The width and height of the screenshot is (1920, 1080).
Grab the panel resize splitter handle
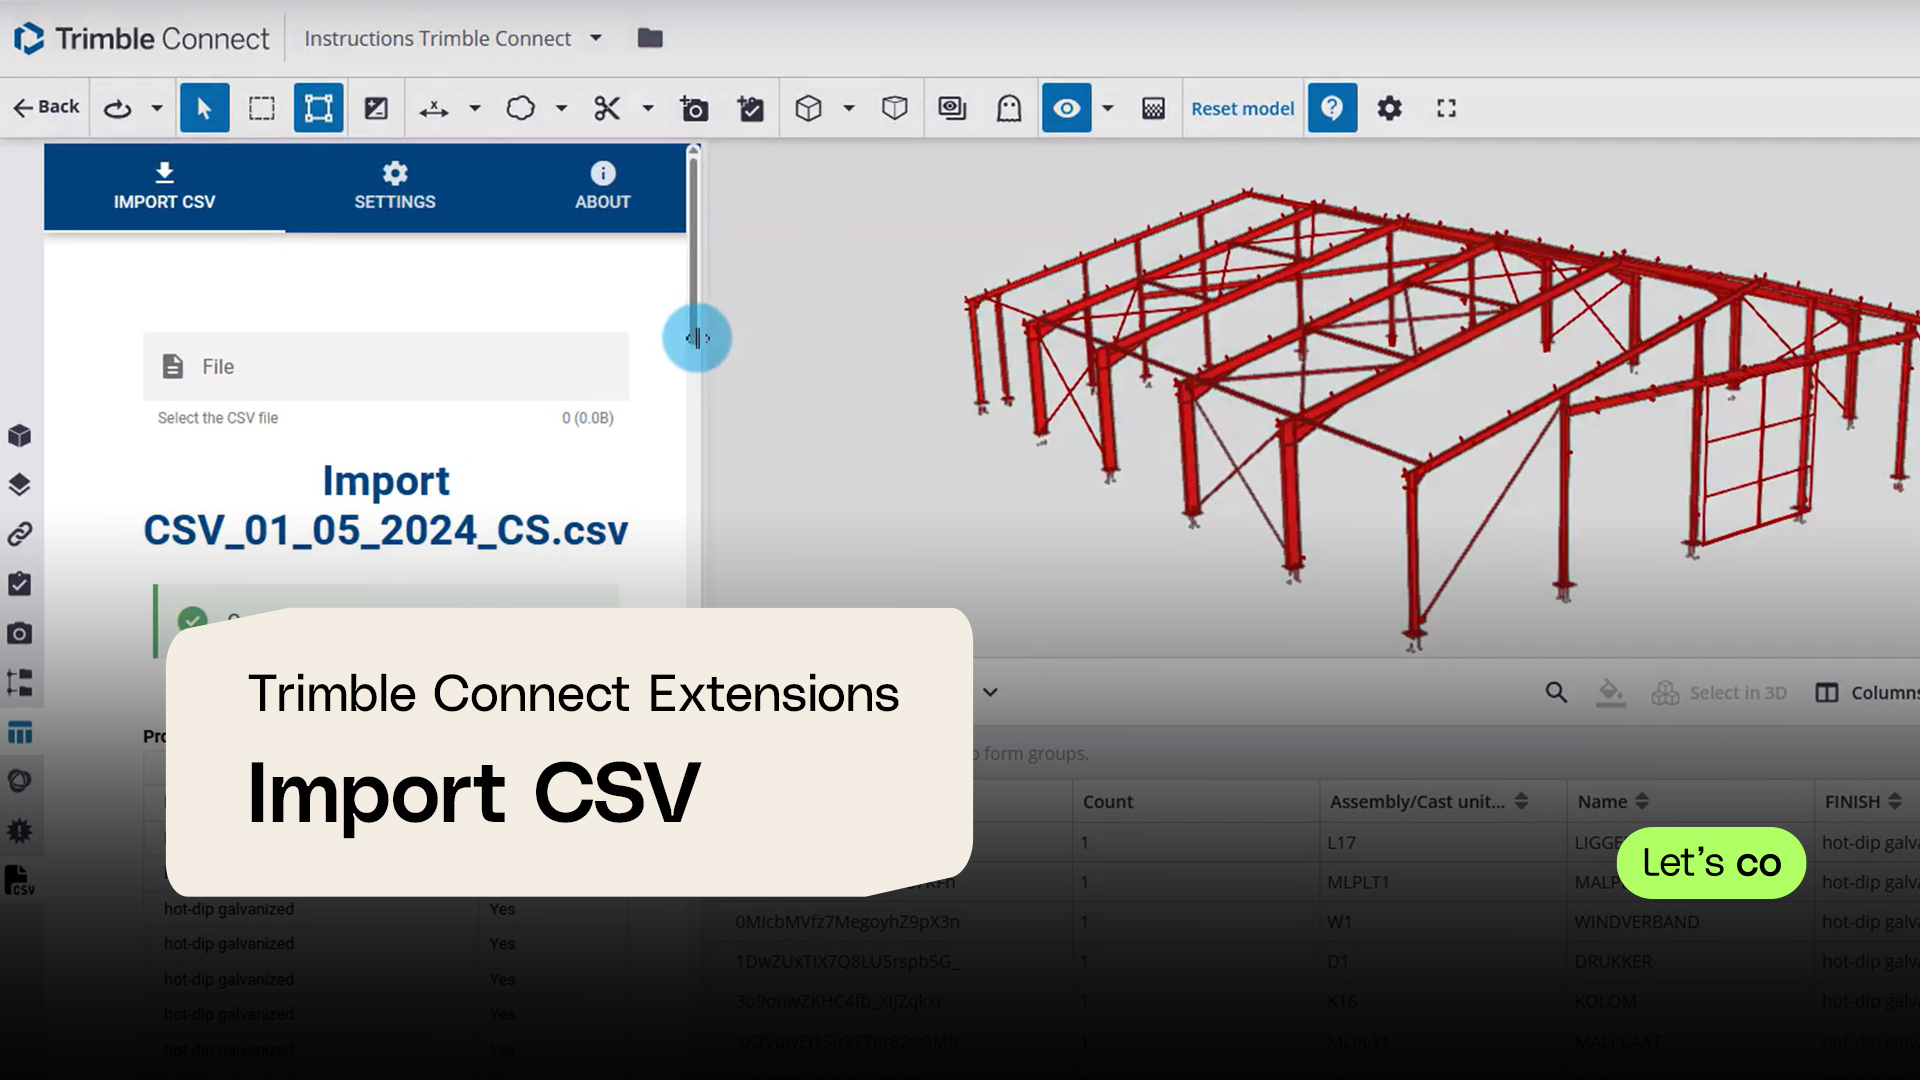coord(697,338)
